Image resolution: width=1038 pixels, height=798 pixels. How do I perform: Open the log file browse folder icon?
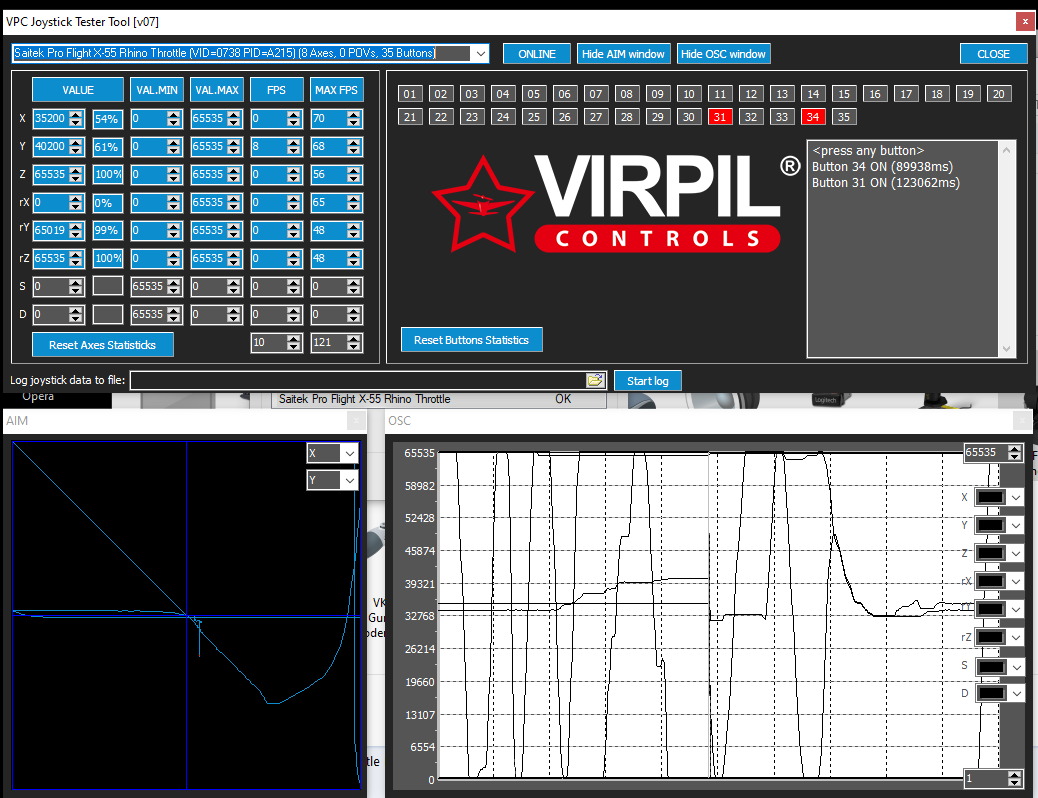tap(595, 380)
